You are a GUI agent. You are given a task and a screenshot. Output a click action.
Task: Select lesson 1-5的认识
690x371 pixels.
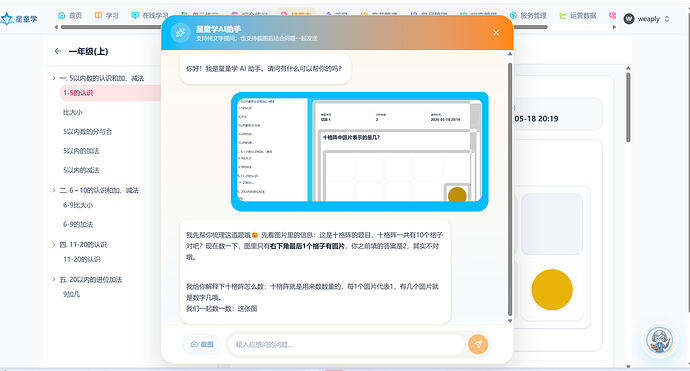tap(110, 93)
